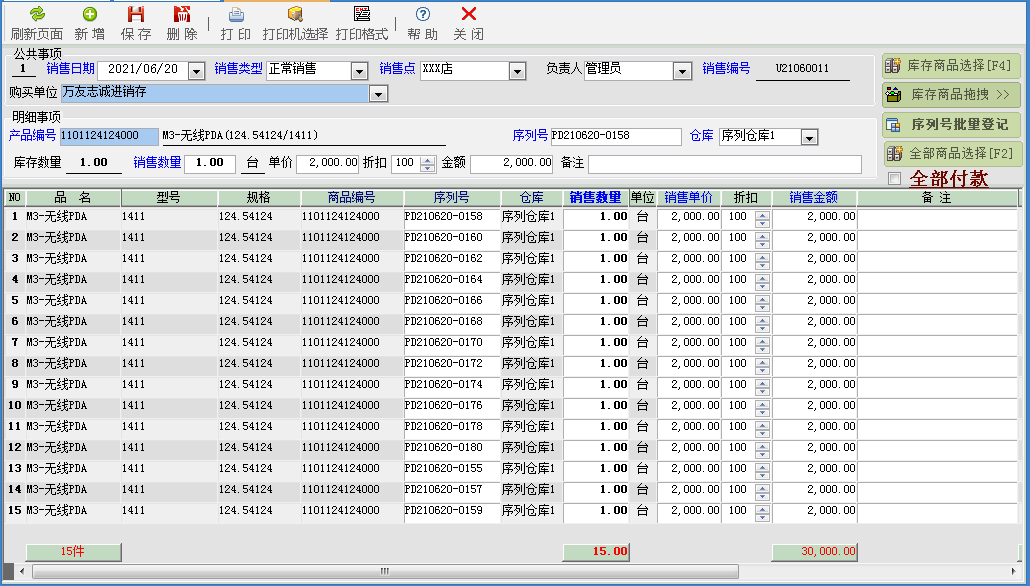Viewport: 1030px width, 586px height.
Task: Click 序列号批量登记 button
Action: [x=952, y=125]
